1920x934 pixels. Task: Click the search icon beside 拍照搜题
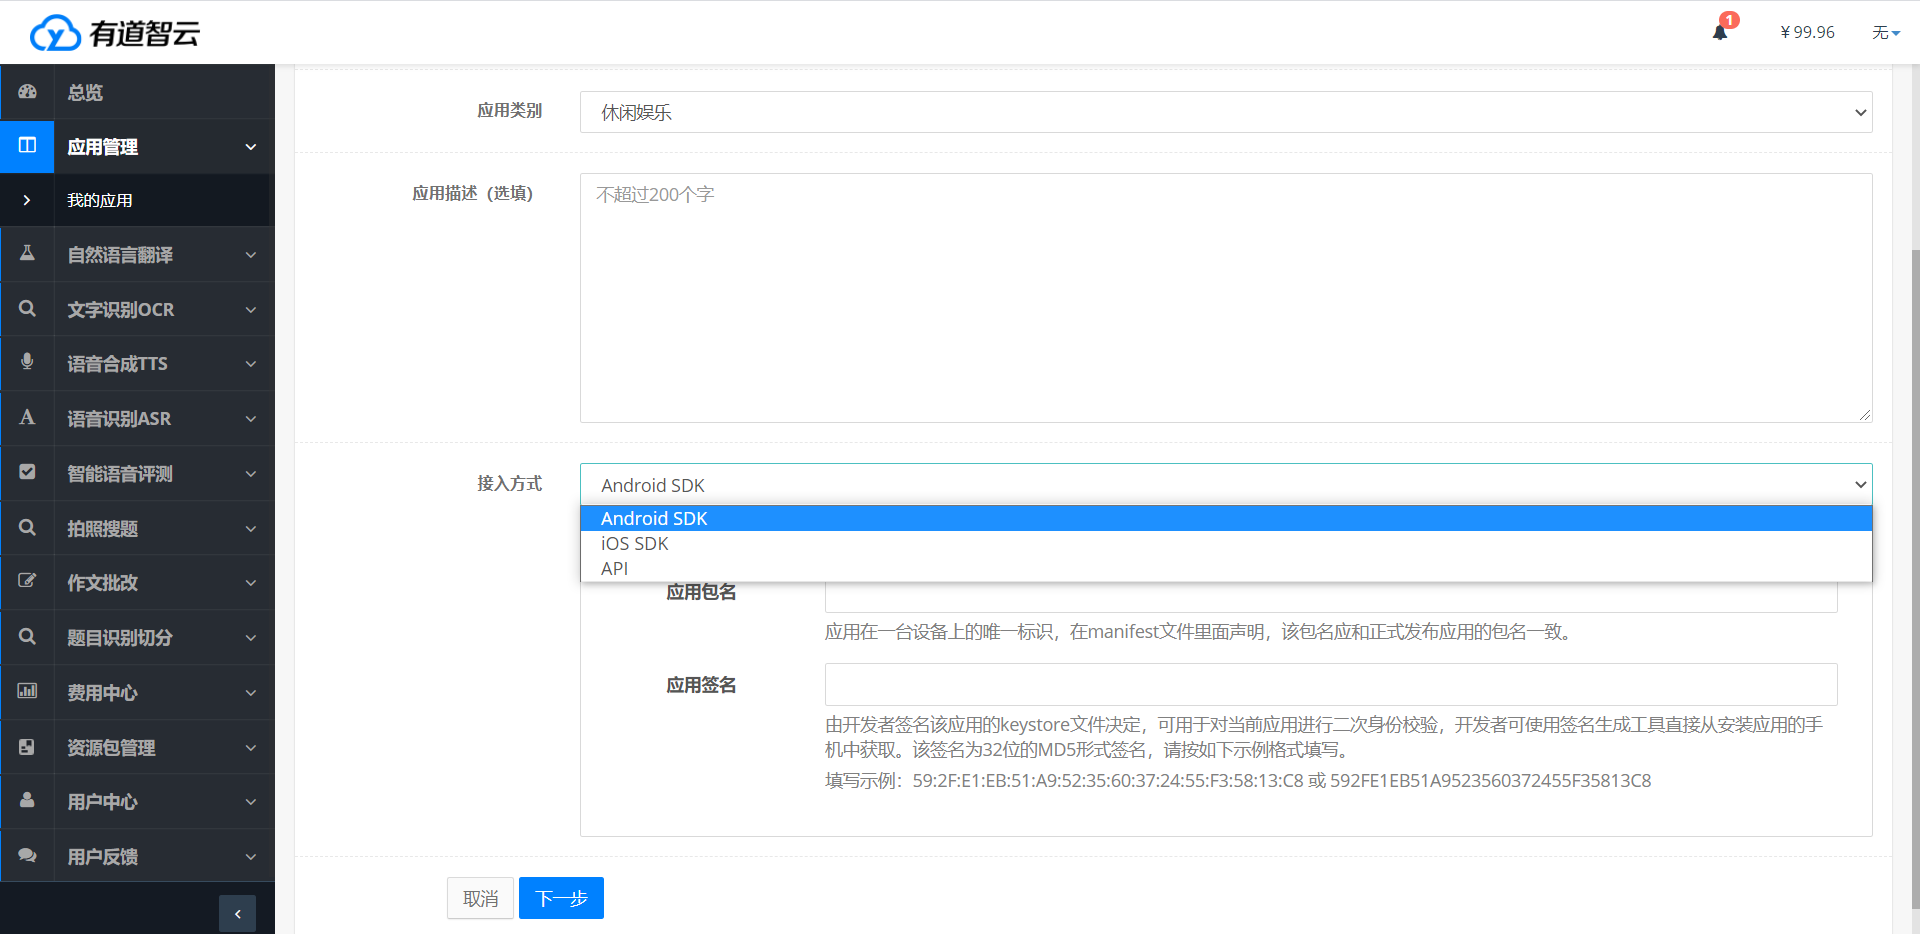tap(27, 528)
